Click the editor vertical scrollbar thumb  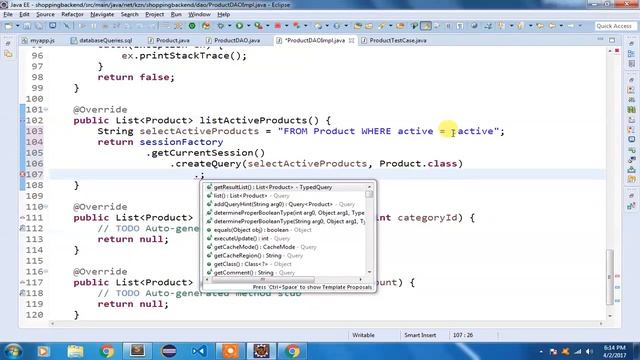click(610, 277)
